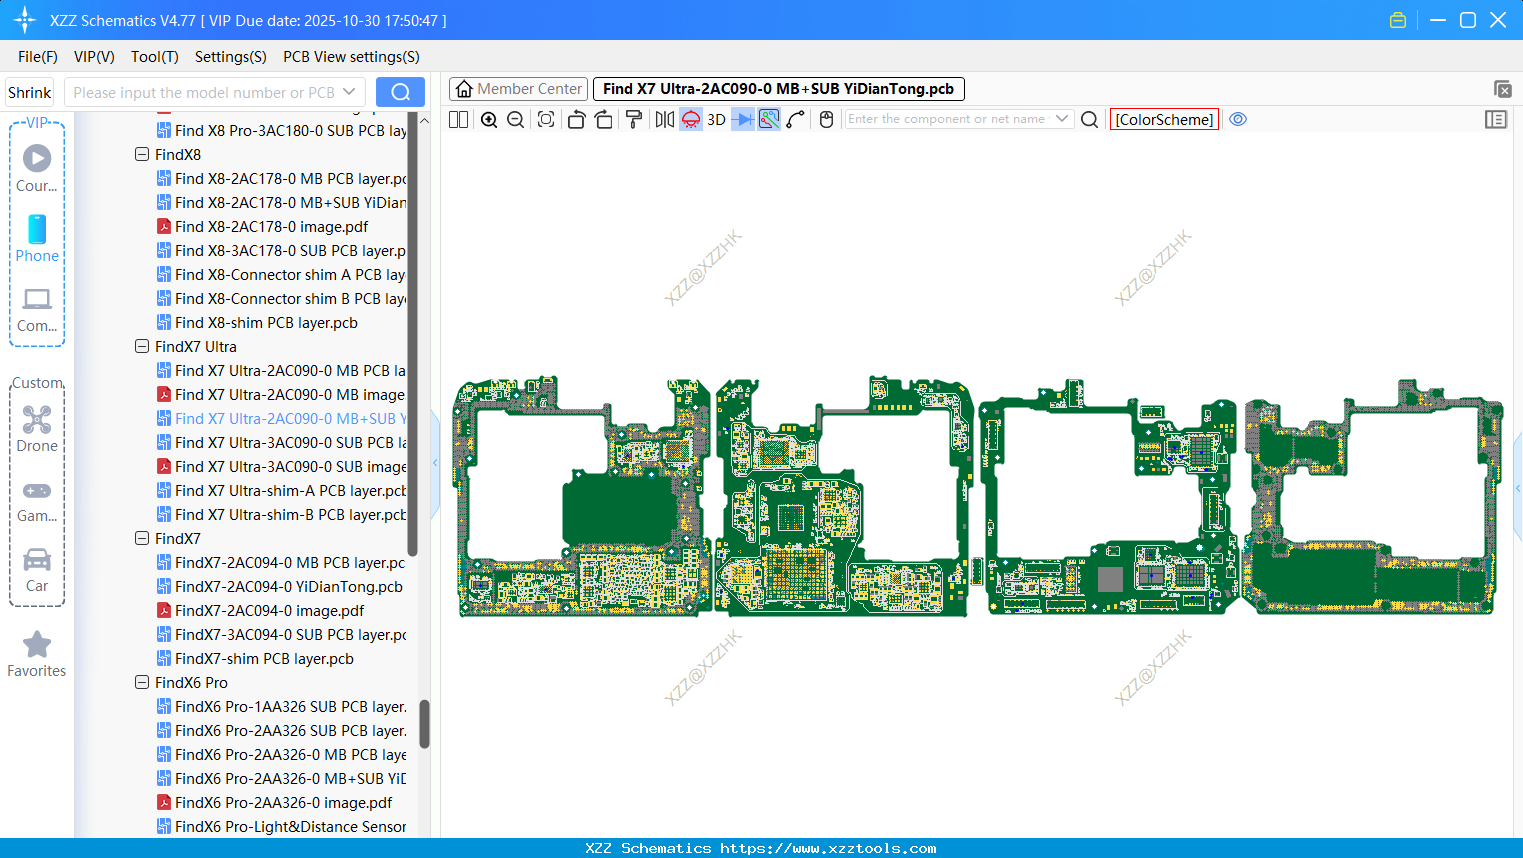Open the Courses section in the sidebar
Screen dimensions: 1523x858
click(37, 168)
